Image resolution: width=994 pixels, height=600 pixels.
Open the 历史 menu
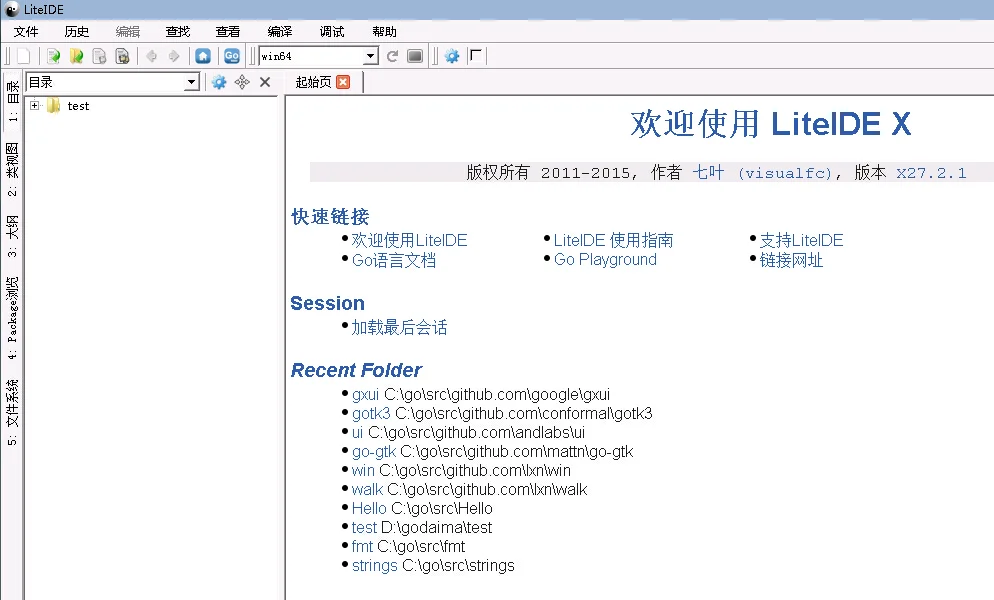pos(77,32)
